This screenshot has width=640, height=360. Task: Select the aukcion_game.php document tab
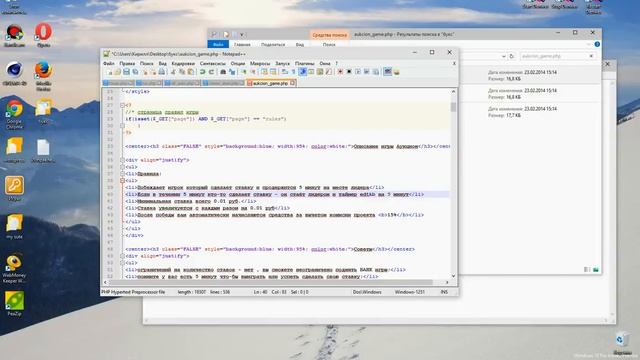(x=270, y=83)
